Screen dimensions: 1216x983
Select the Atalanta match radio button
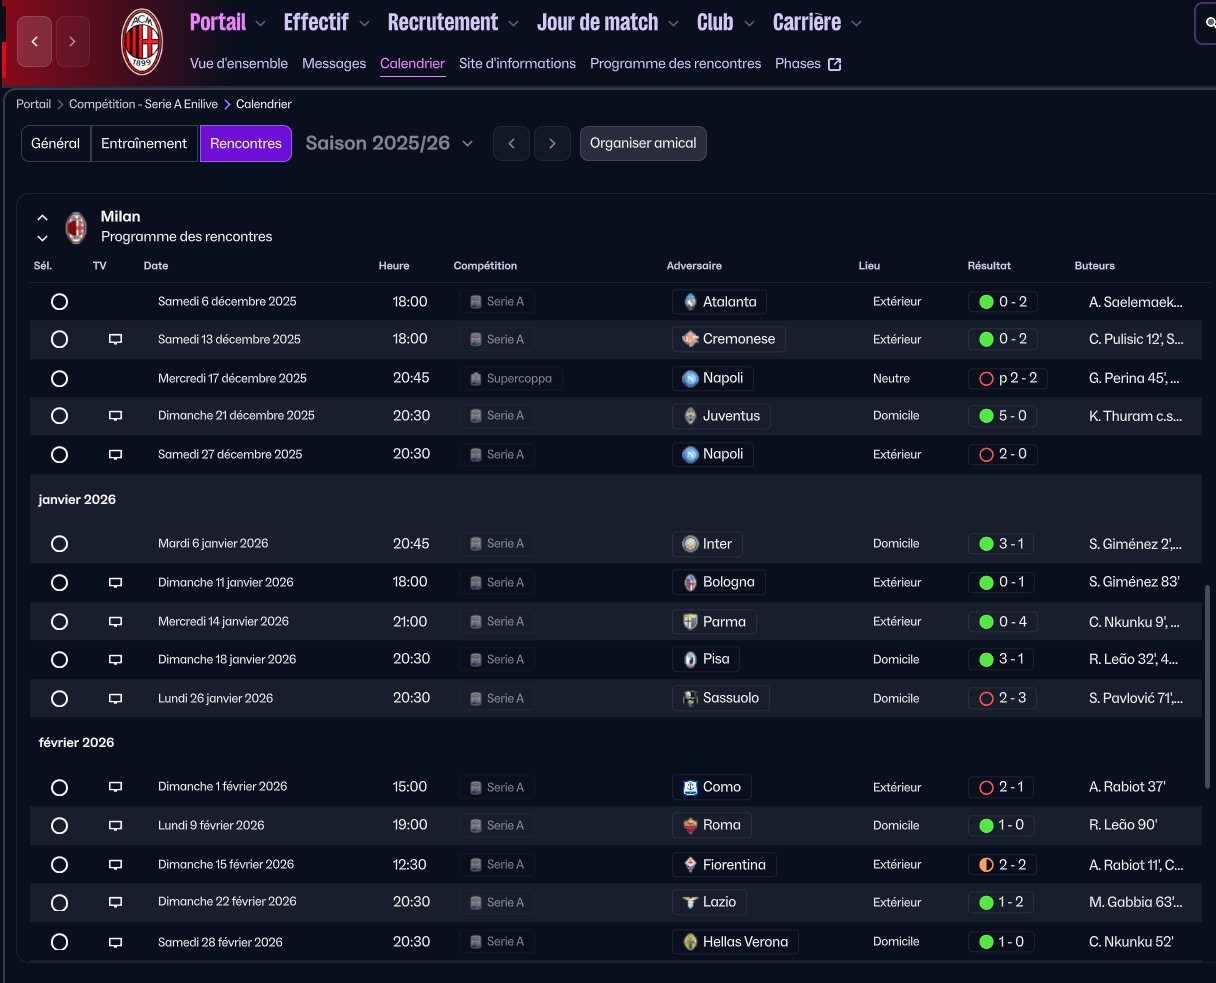(x=59, y=301)
